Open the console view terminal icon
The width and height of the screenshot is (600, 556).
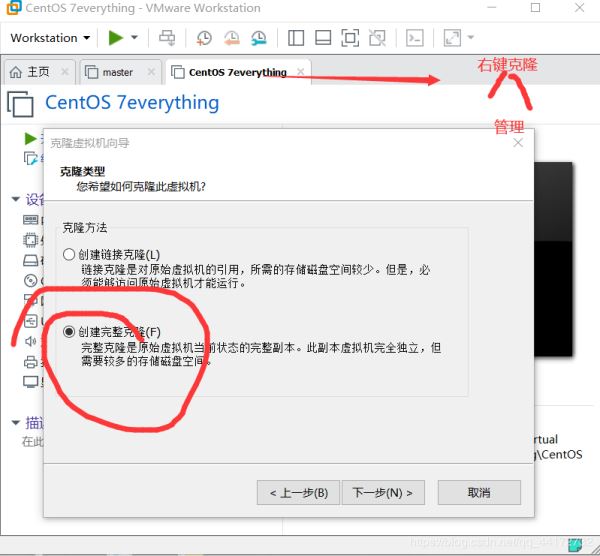(x=414, y=38)
